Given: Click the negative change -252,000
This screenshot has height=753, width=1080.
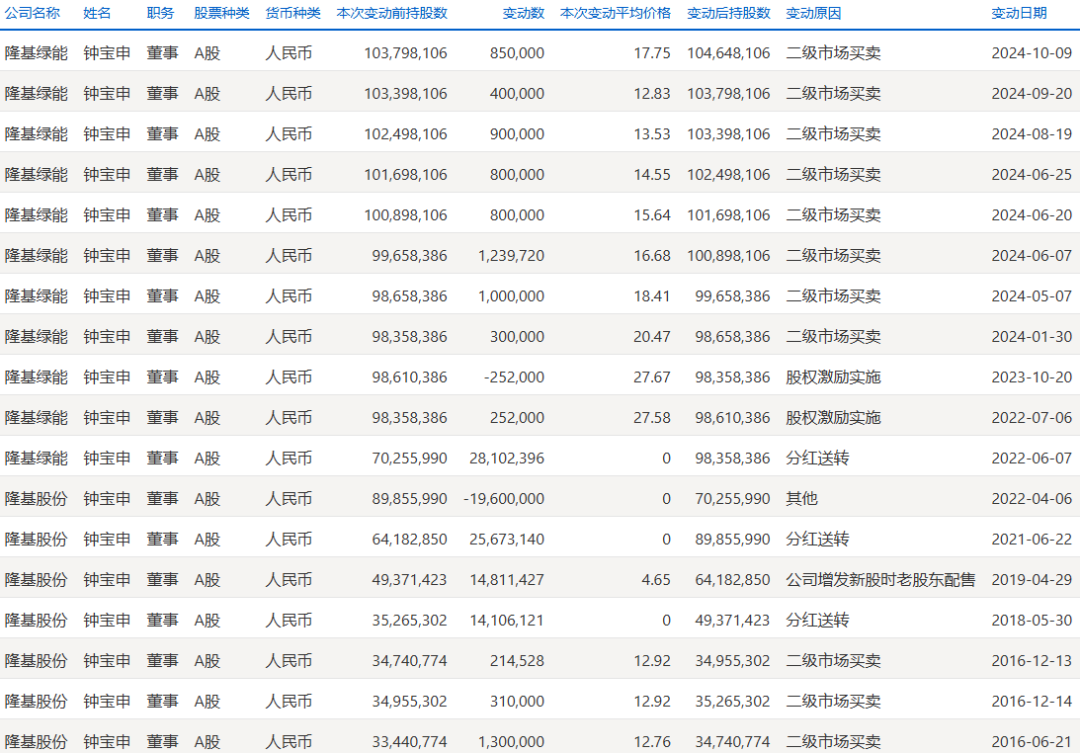Looking at the screenshot, I should (515, 378).
